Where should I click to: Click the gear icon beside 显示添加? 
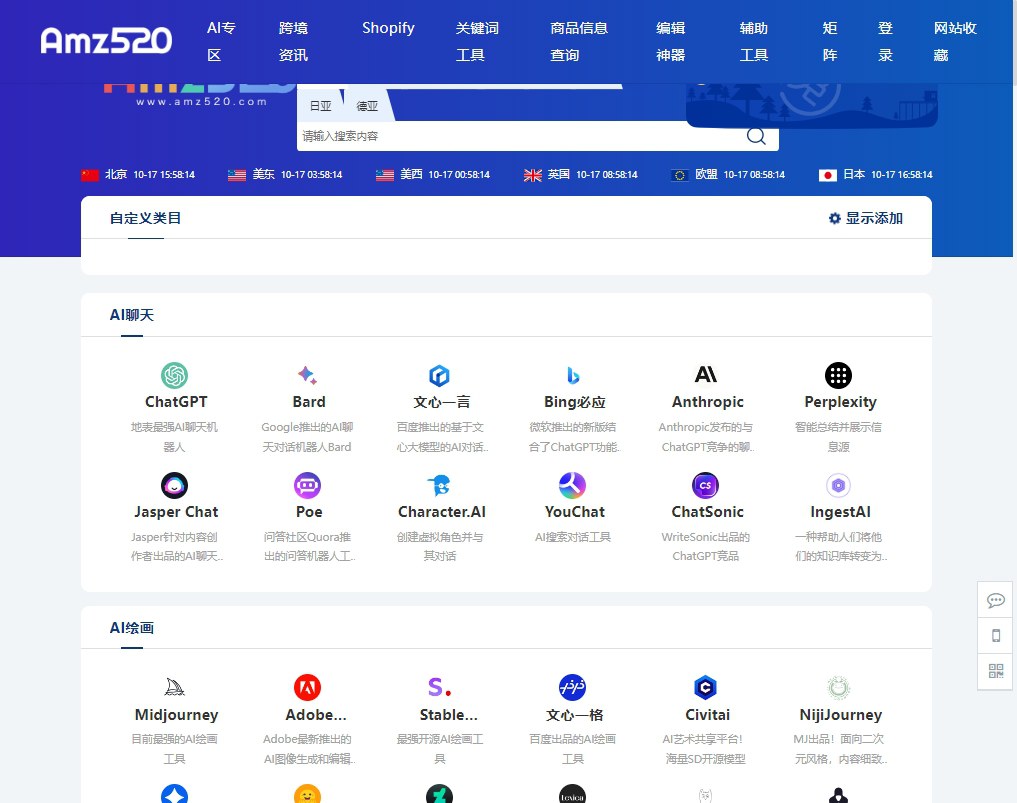(835, 219)
